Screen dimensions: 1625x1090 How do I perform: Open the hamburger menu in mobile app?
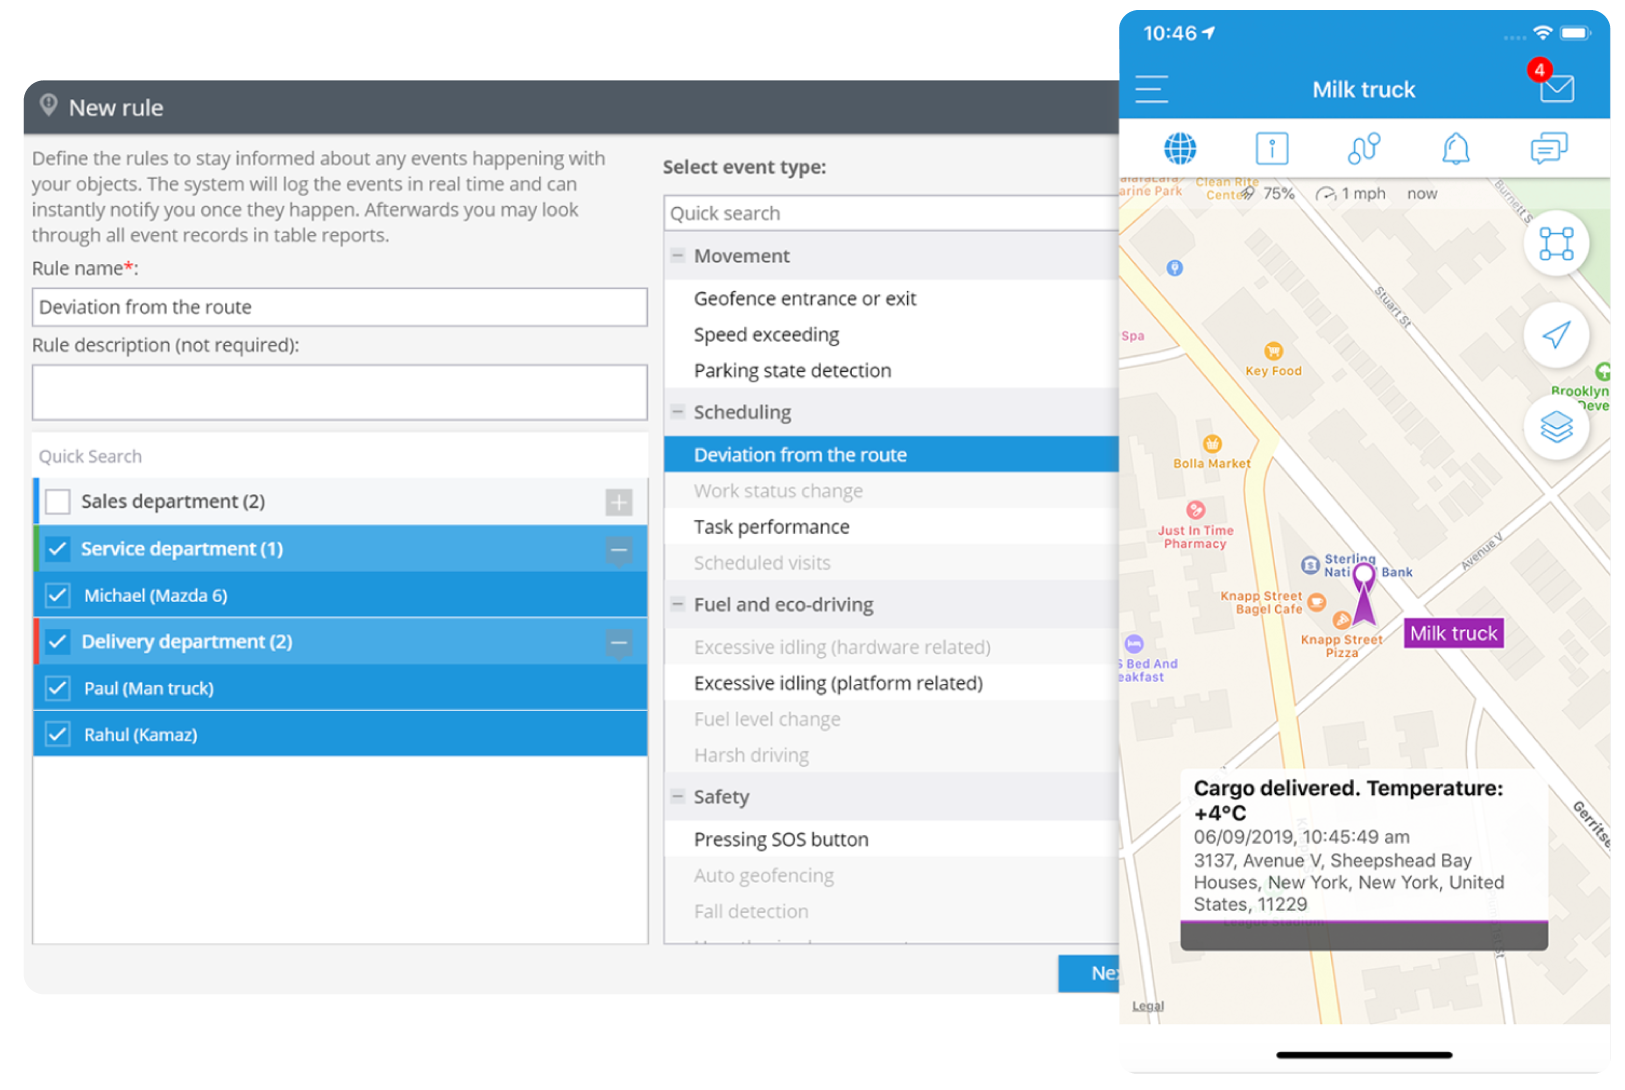pyautogui.click(x=1151, y=90)
